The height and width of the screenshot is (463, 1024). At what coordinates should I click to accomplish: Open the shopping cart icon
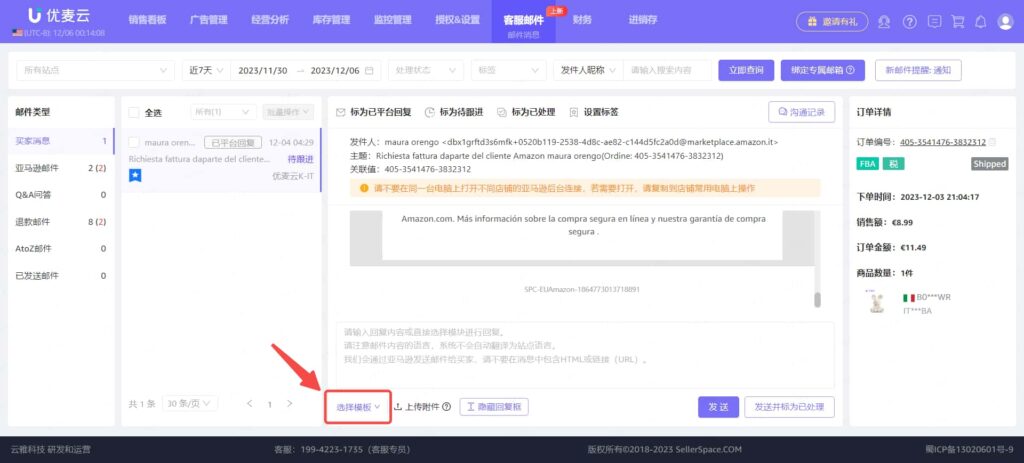click(x=958, y=22)
